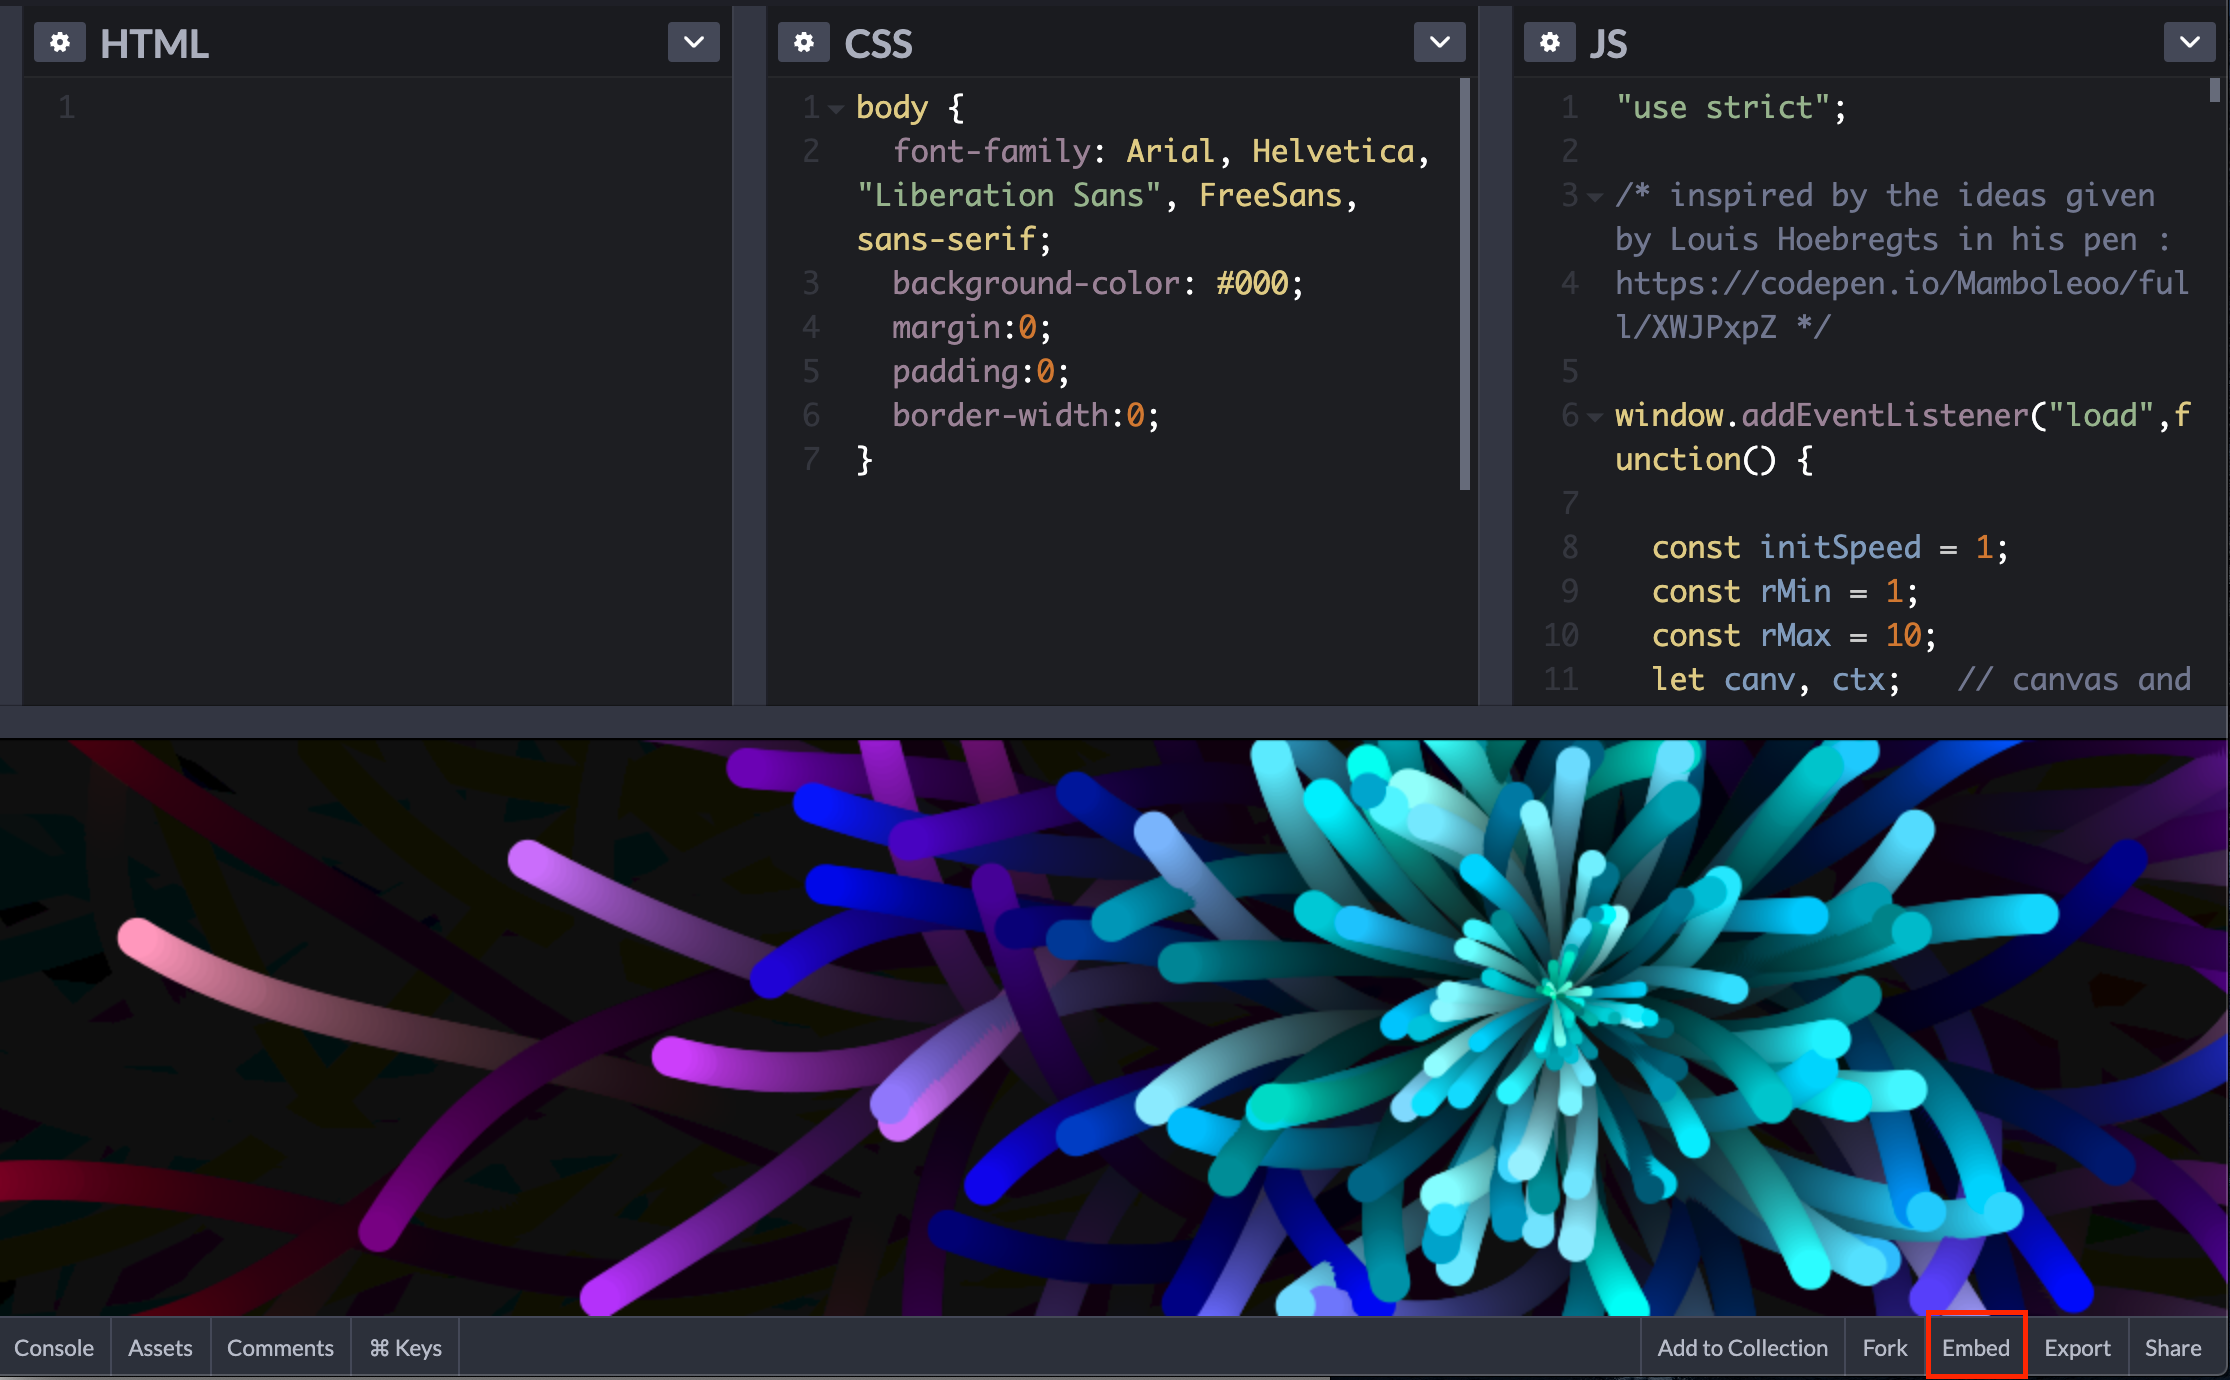Open JS editor settings gear
The height and width of the screenshot is (1380, 2230).
click(x=1549, y=43)
